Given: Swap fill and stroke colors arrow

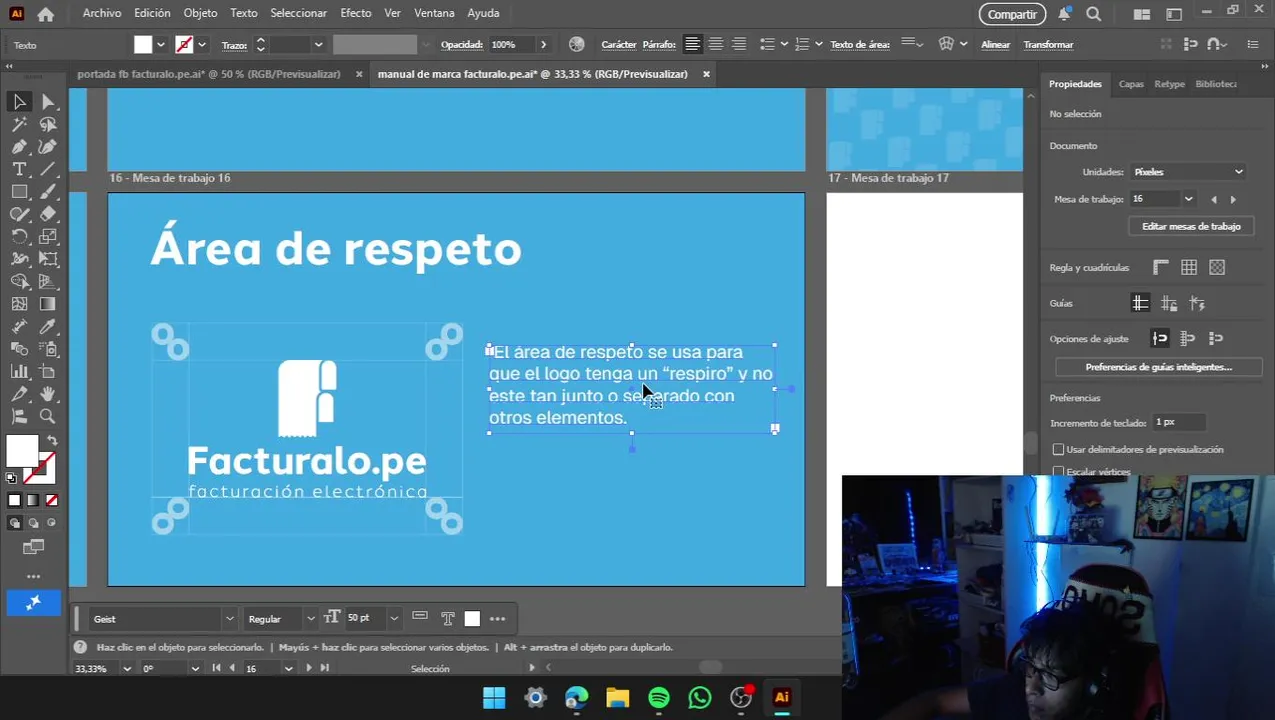Looking at the screenshot, I should tap(52, 441).
